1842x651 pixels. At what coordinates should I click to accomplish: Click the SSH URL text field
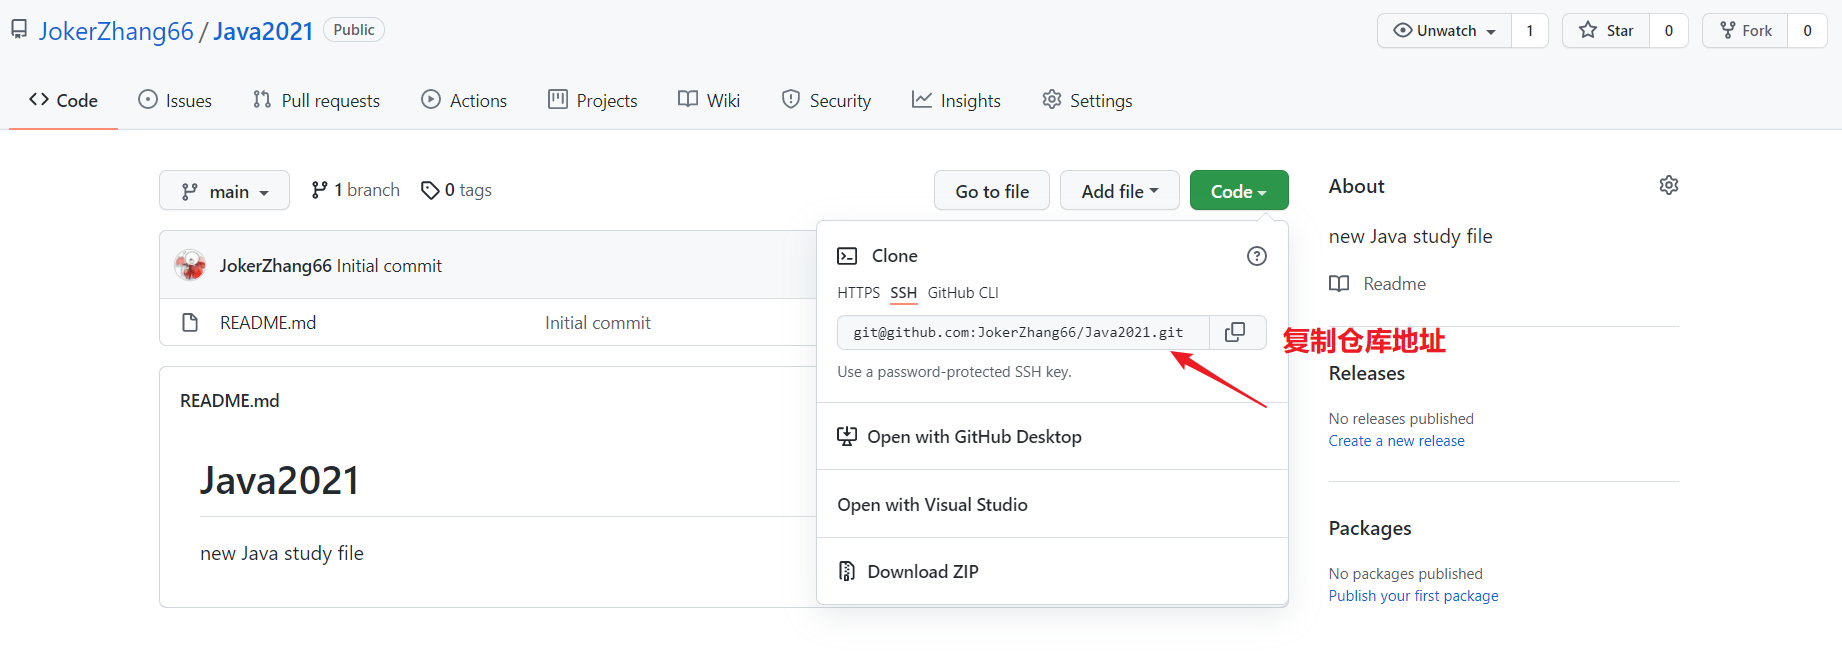1020,332
